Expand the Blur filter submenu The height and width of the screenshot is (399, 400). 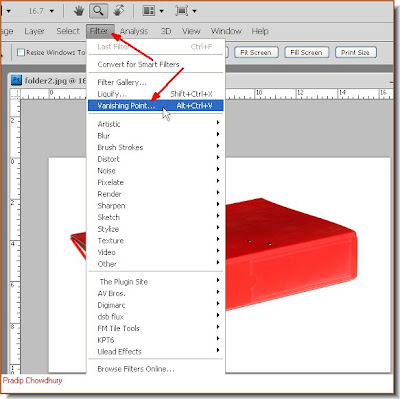coord(155,136)
